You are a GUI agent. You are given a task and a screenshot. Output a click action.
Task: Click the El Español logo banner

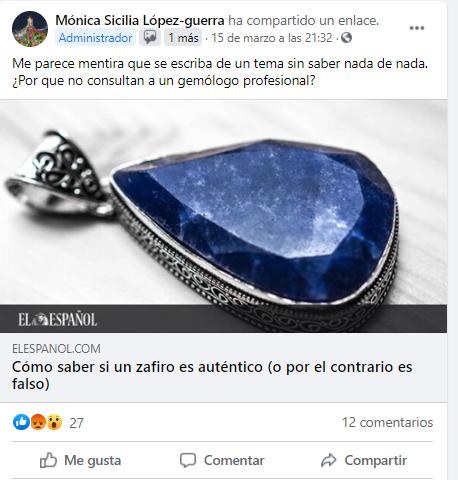58,319
